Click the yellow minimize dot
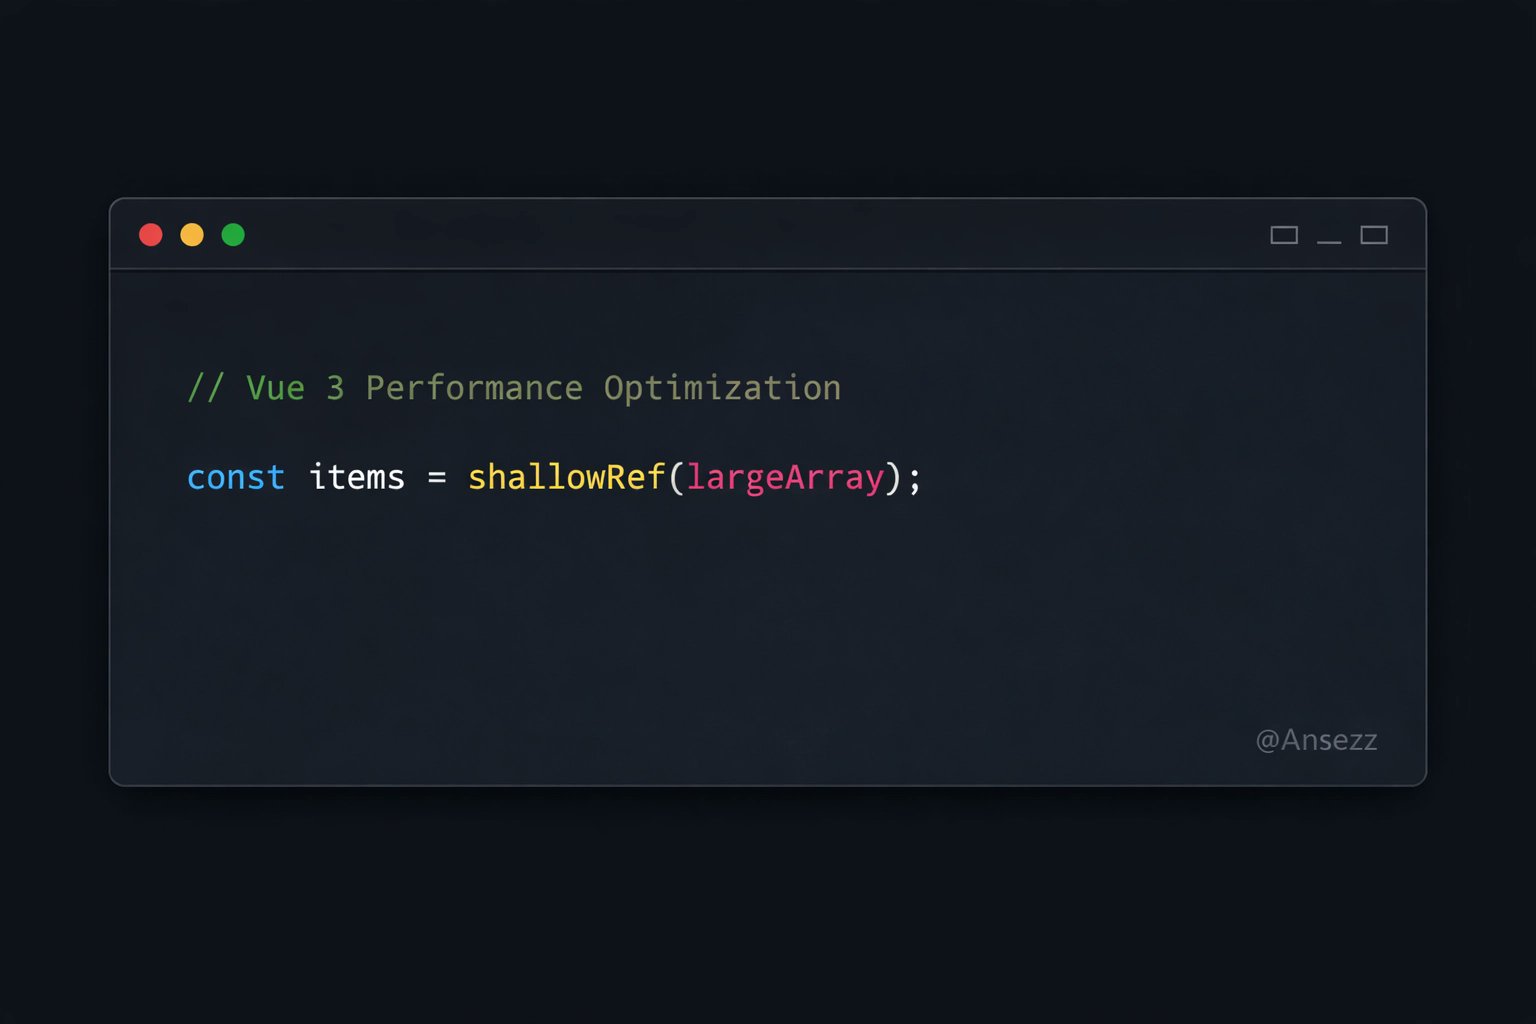The height and width of the screenshot is (1024, 1536). coord(192,235)
